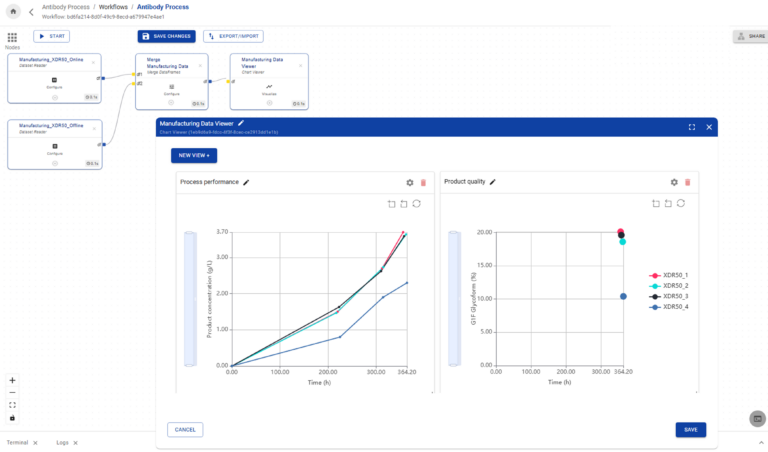The height and width of the screenshot is (452, 768).
Task: Reset zoom on the Process performance chart
Action: click(416, 203)
